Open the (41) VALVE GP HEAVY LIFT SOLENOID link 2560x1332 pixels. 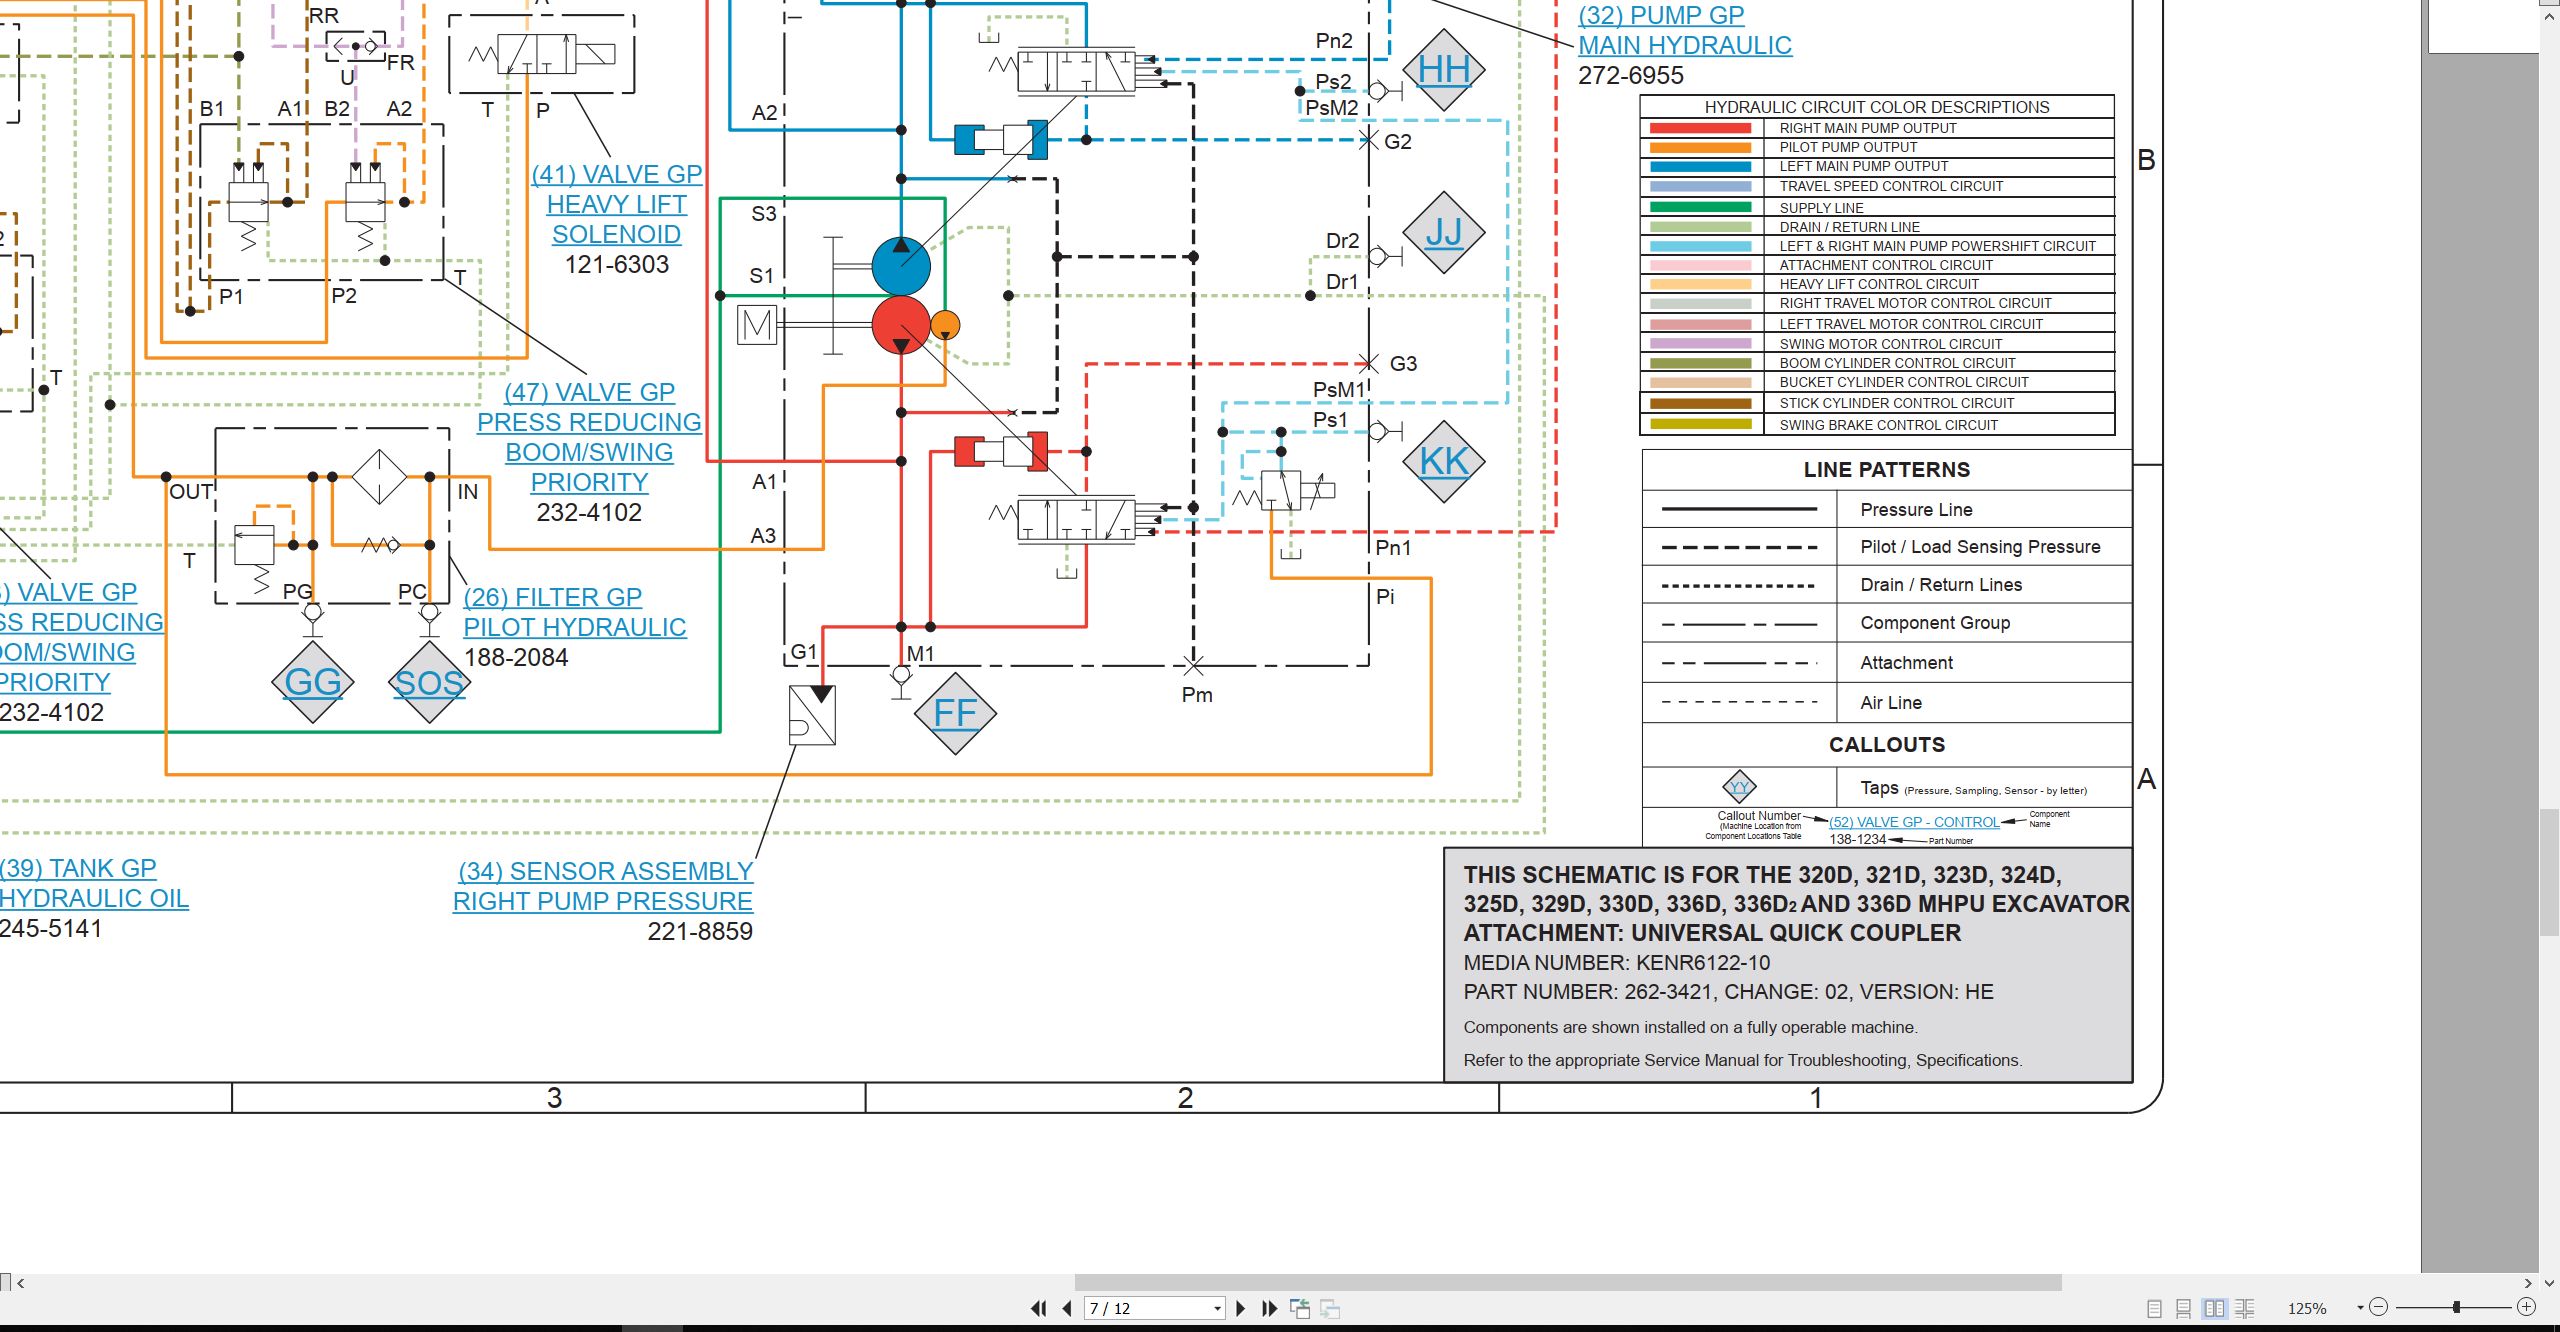pyautogui.click(x=617, y=204)
